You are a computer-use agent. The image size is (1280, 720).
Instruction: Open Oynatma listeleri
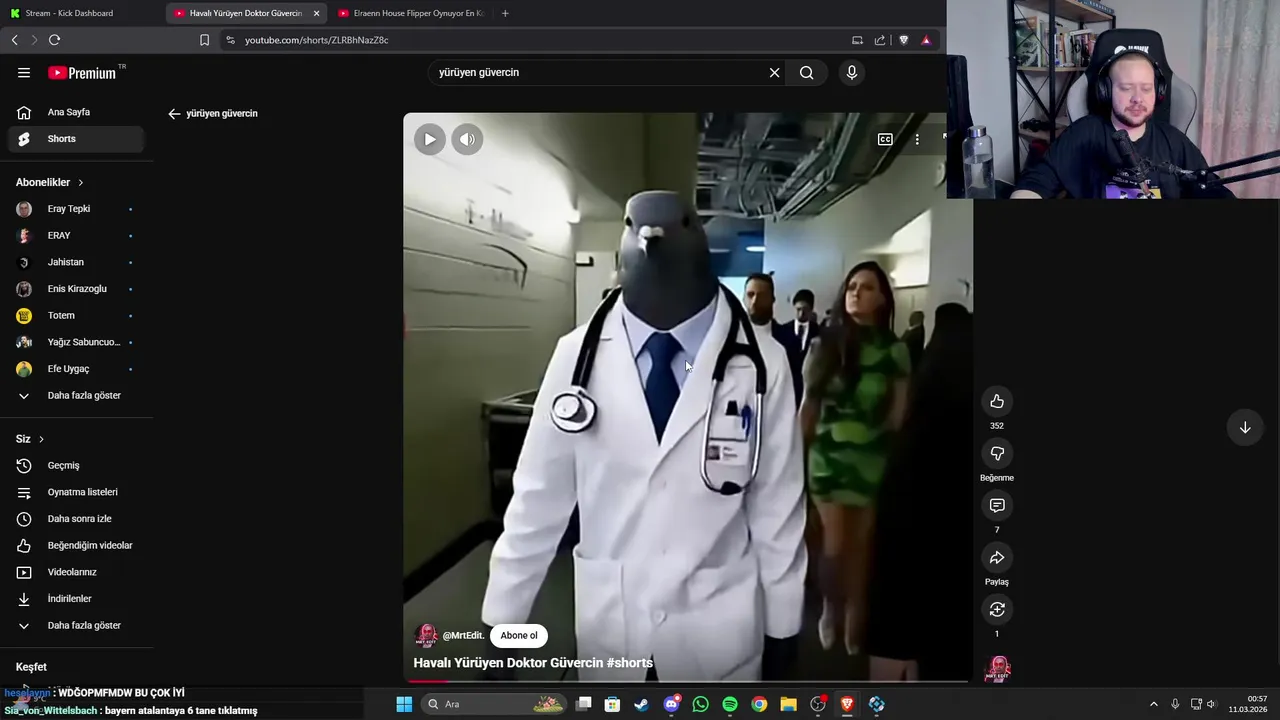click(x=75, y=492)
